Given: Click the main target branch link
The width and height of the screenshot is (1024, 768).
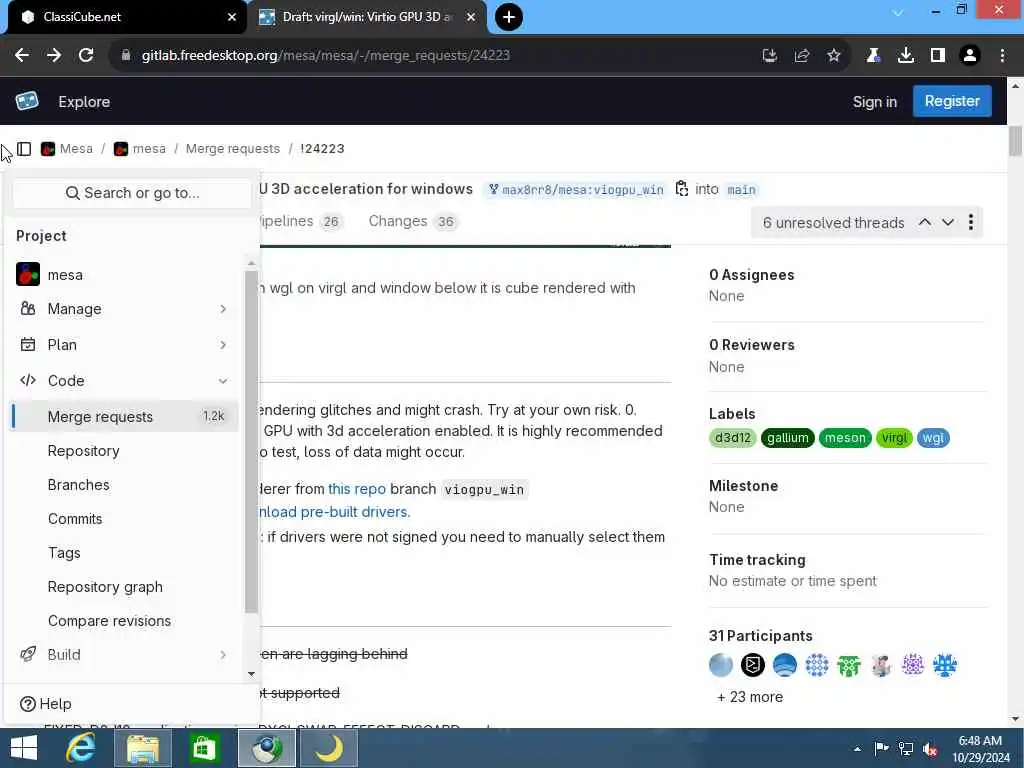Looking at the screenshot, I should [x=741, y=189].
